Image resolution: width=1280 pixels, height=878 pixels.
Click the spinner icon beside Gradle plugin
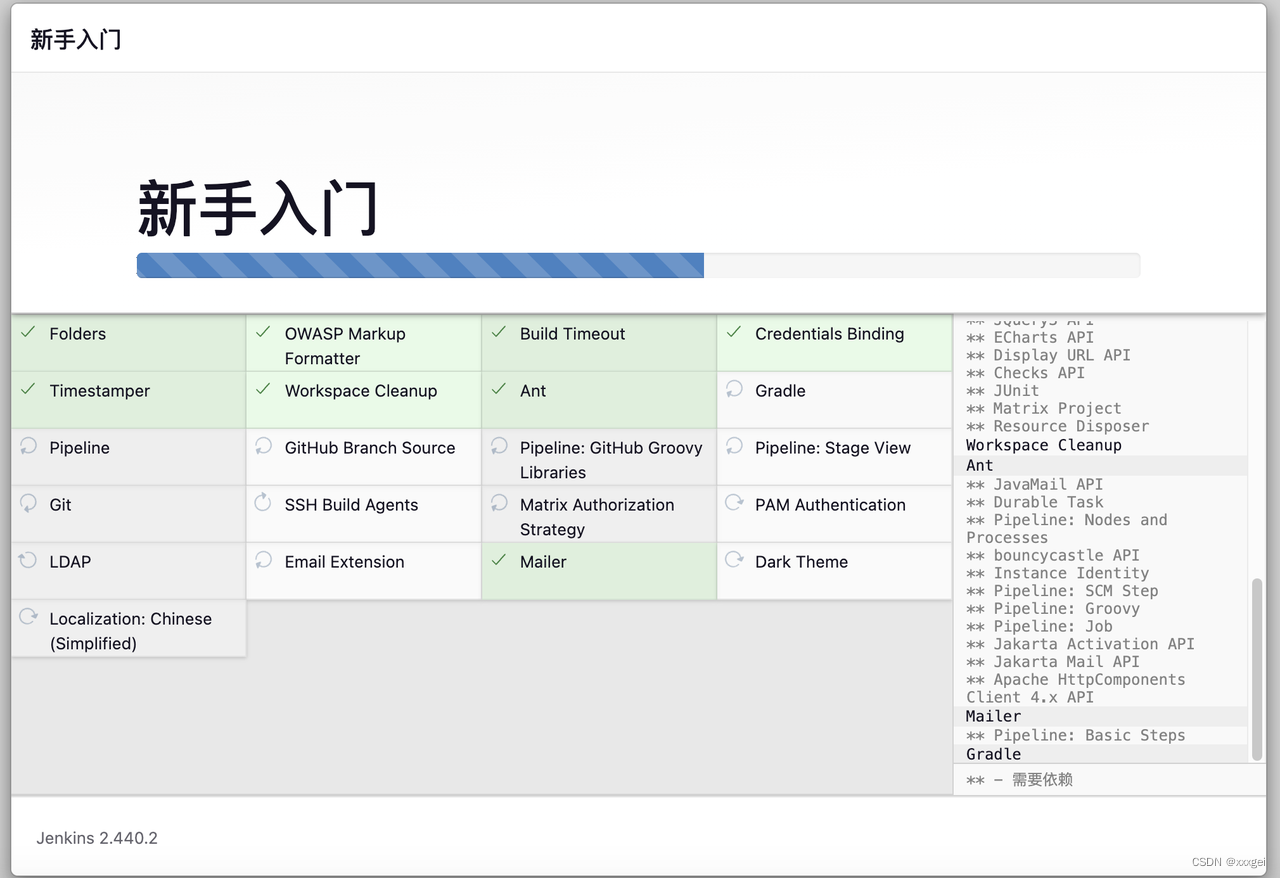(734, 388)
